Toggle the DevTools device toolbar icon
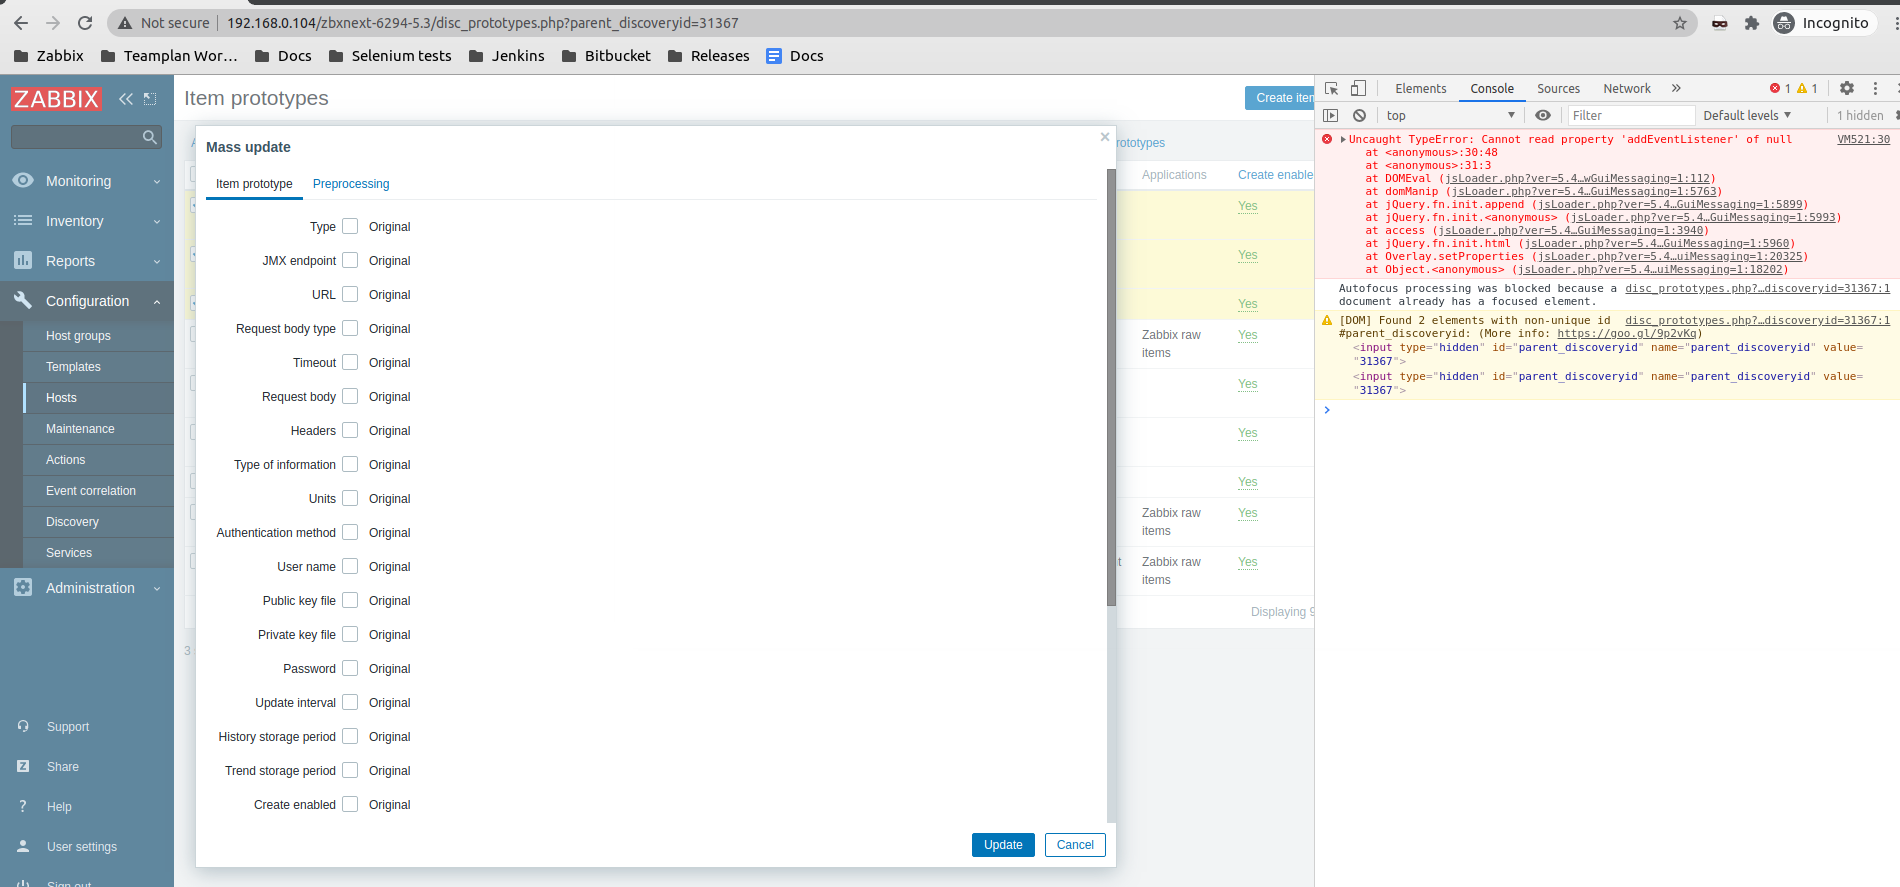 click(x=1358, y=88)
